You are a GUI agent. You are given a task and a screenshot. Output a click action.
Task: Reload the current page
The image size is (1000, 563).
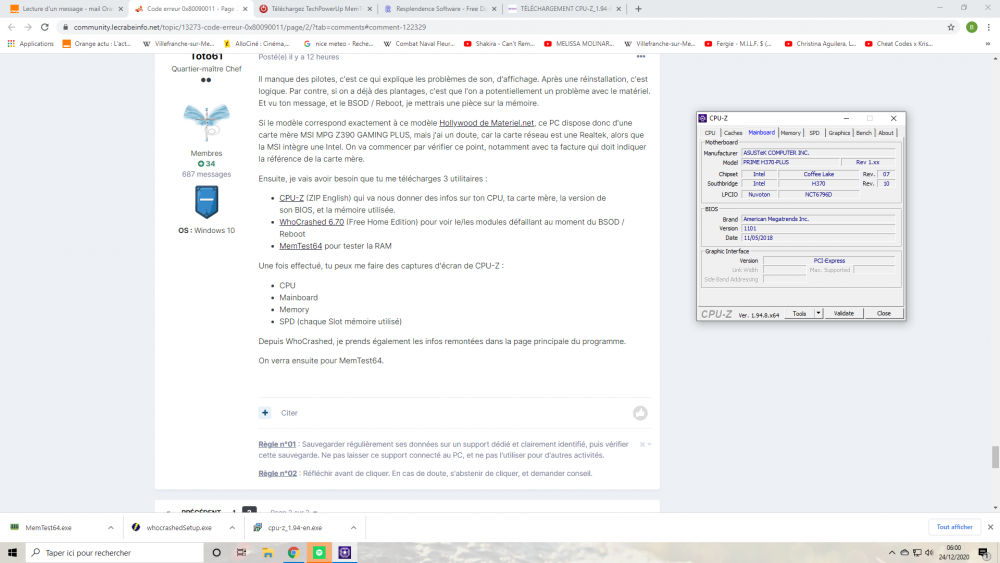(x=45, y=27)
